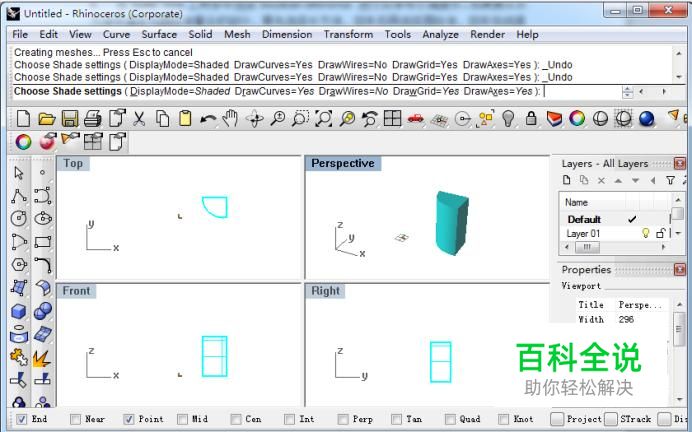Click the light bulb Hide icon
The image size is (692, 432).
[x=508, y=118]
